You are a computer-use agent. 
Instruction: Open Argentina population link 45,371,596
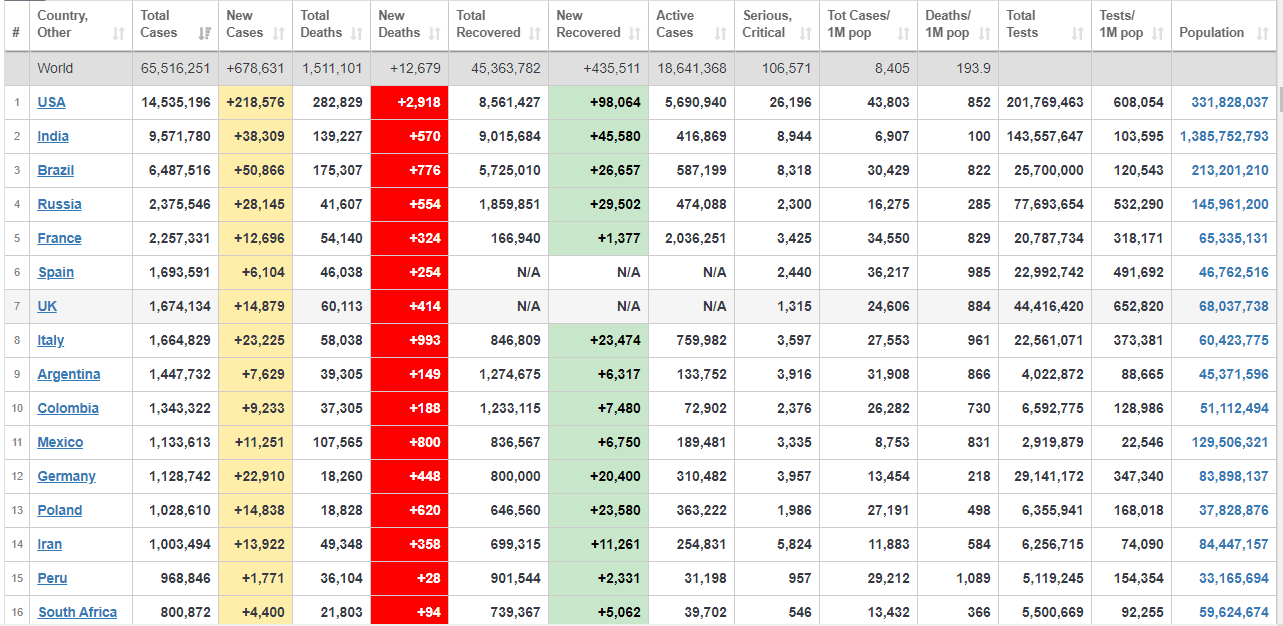click(x=1234, y=374)
